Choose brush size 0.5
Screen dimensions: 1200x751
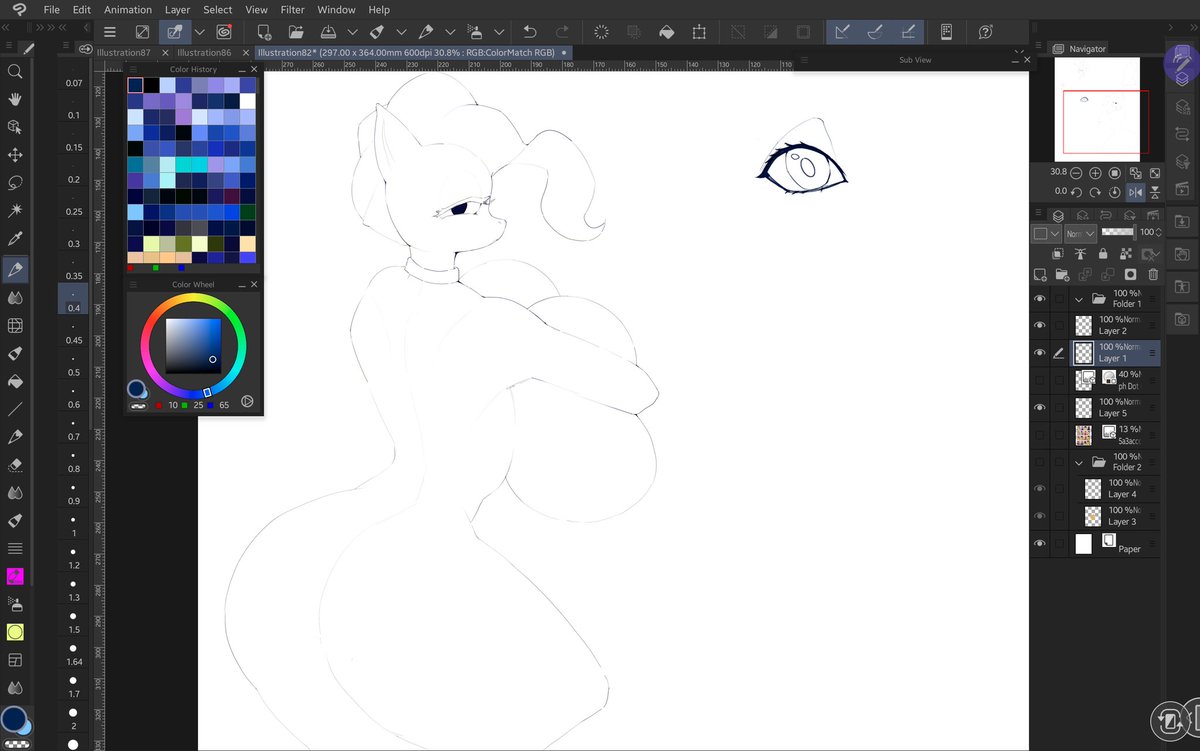pyautogui.click(x=73, y=365)
